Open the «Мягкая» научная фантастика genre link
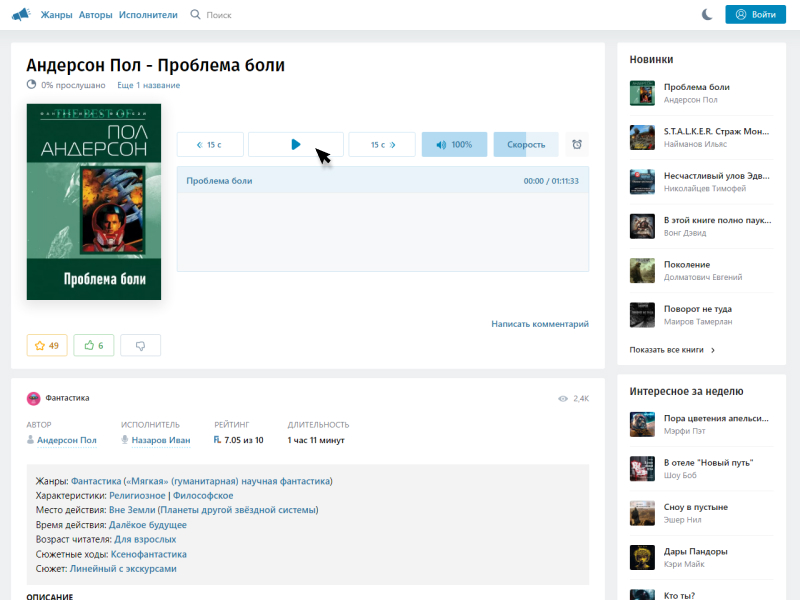The height and width of the screenshot is (600, 800). coord(229,481)
